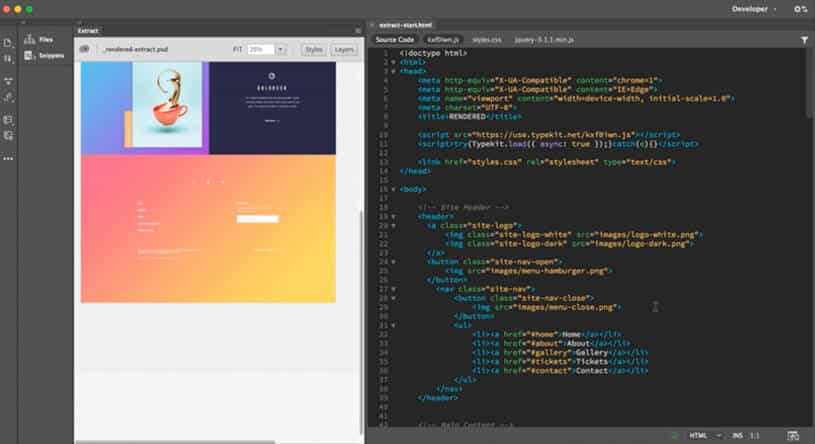
Task: Toggle INS insert mode in status bar
Action: click(x=736, y=435)
